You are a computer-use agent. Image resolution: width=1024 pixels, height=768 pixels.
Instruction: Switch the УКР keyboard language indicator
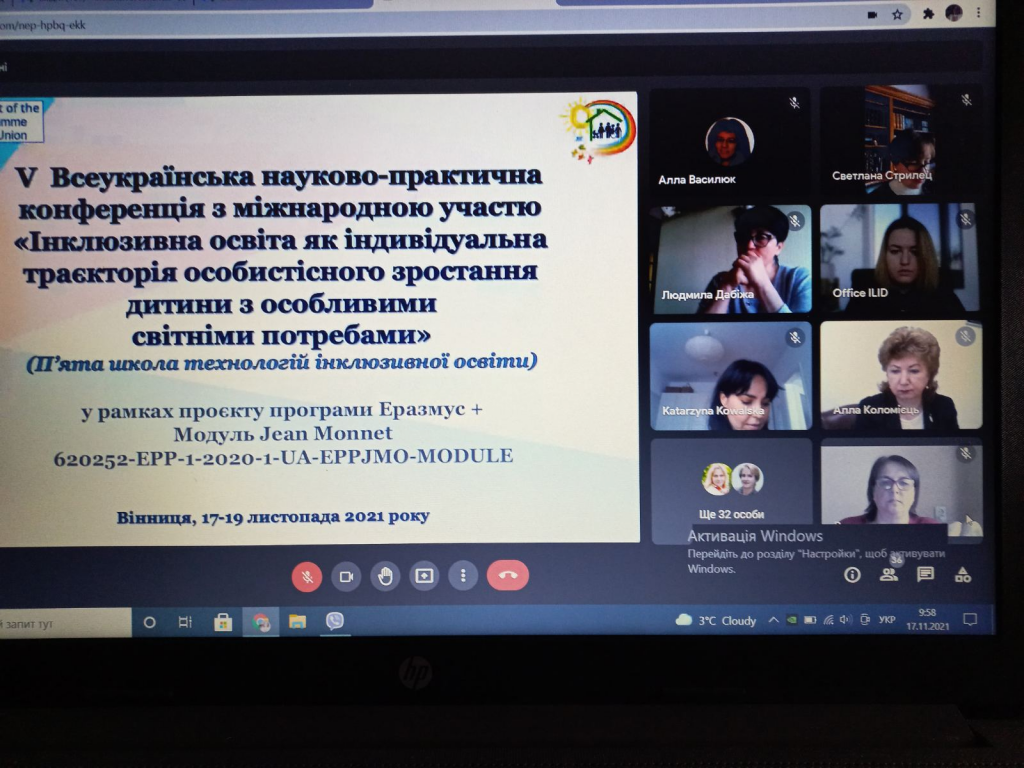tap(885, 621)
